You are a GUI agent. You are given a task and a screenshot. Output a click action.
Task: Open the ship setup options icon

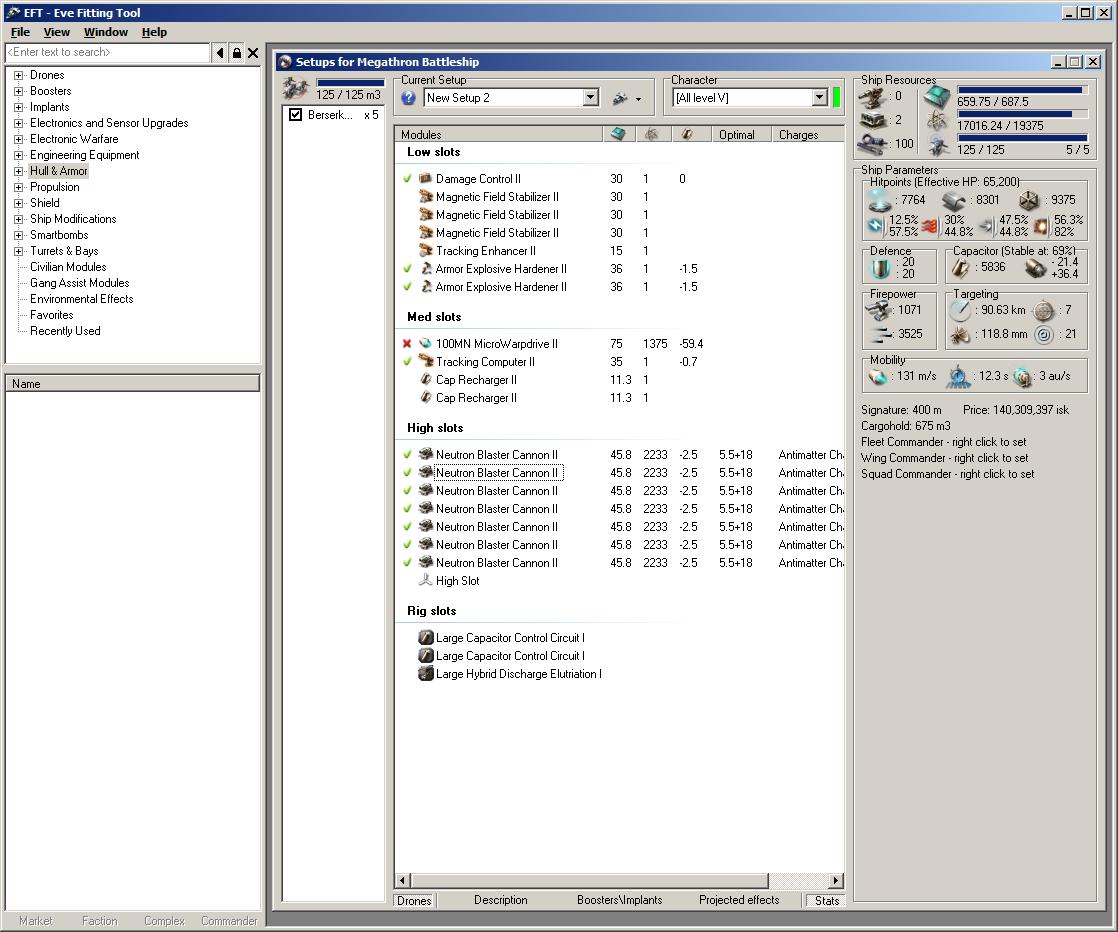coord(620,98)
